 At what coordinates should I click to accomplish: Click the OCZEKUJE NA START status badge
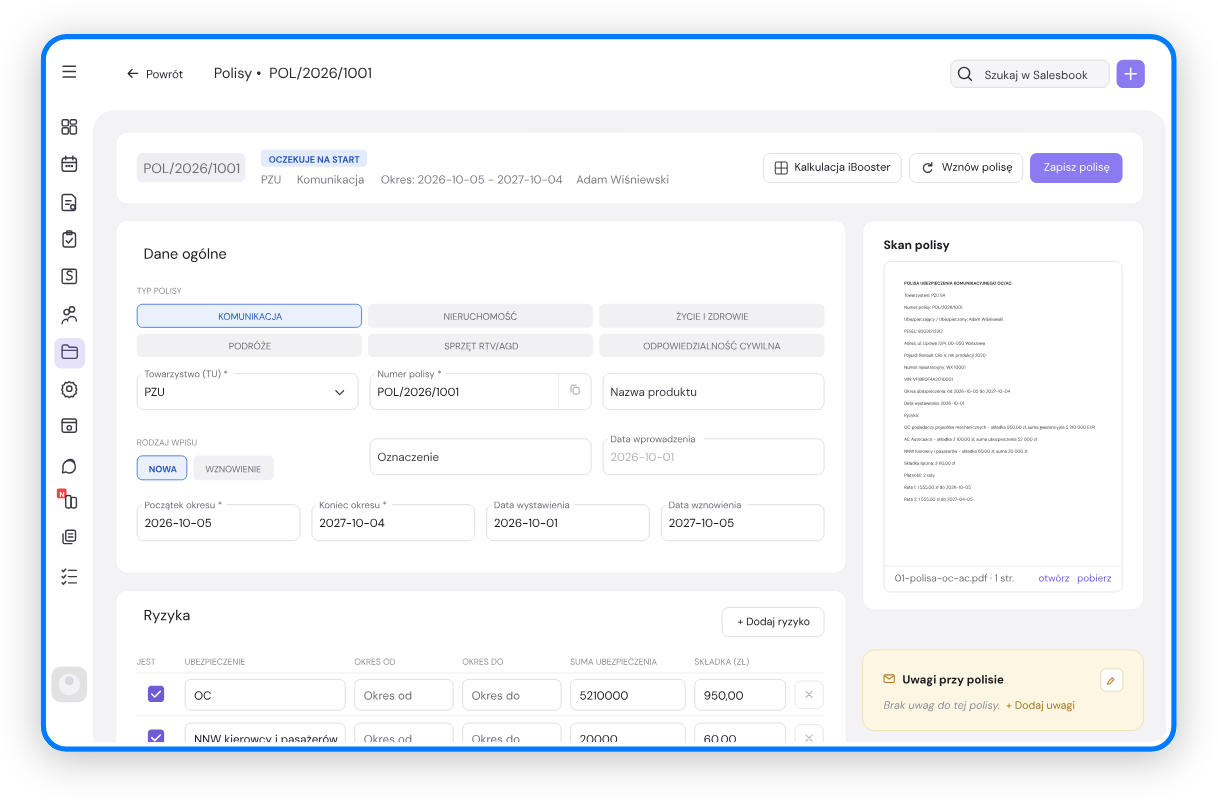click(314, 158)
